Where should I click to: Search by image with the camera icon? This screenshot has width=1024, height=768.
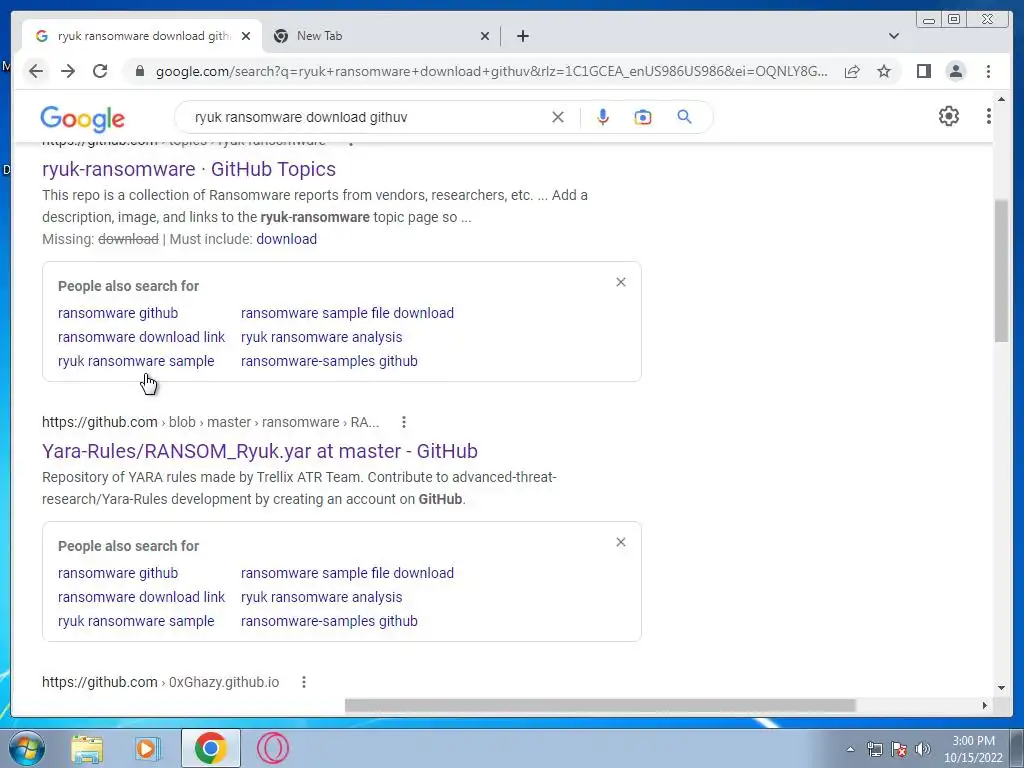(643, 117)
